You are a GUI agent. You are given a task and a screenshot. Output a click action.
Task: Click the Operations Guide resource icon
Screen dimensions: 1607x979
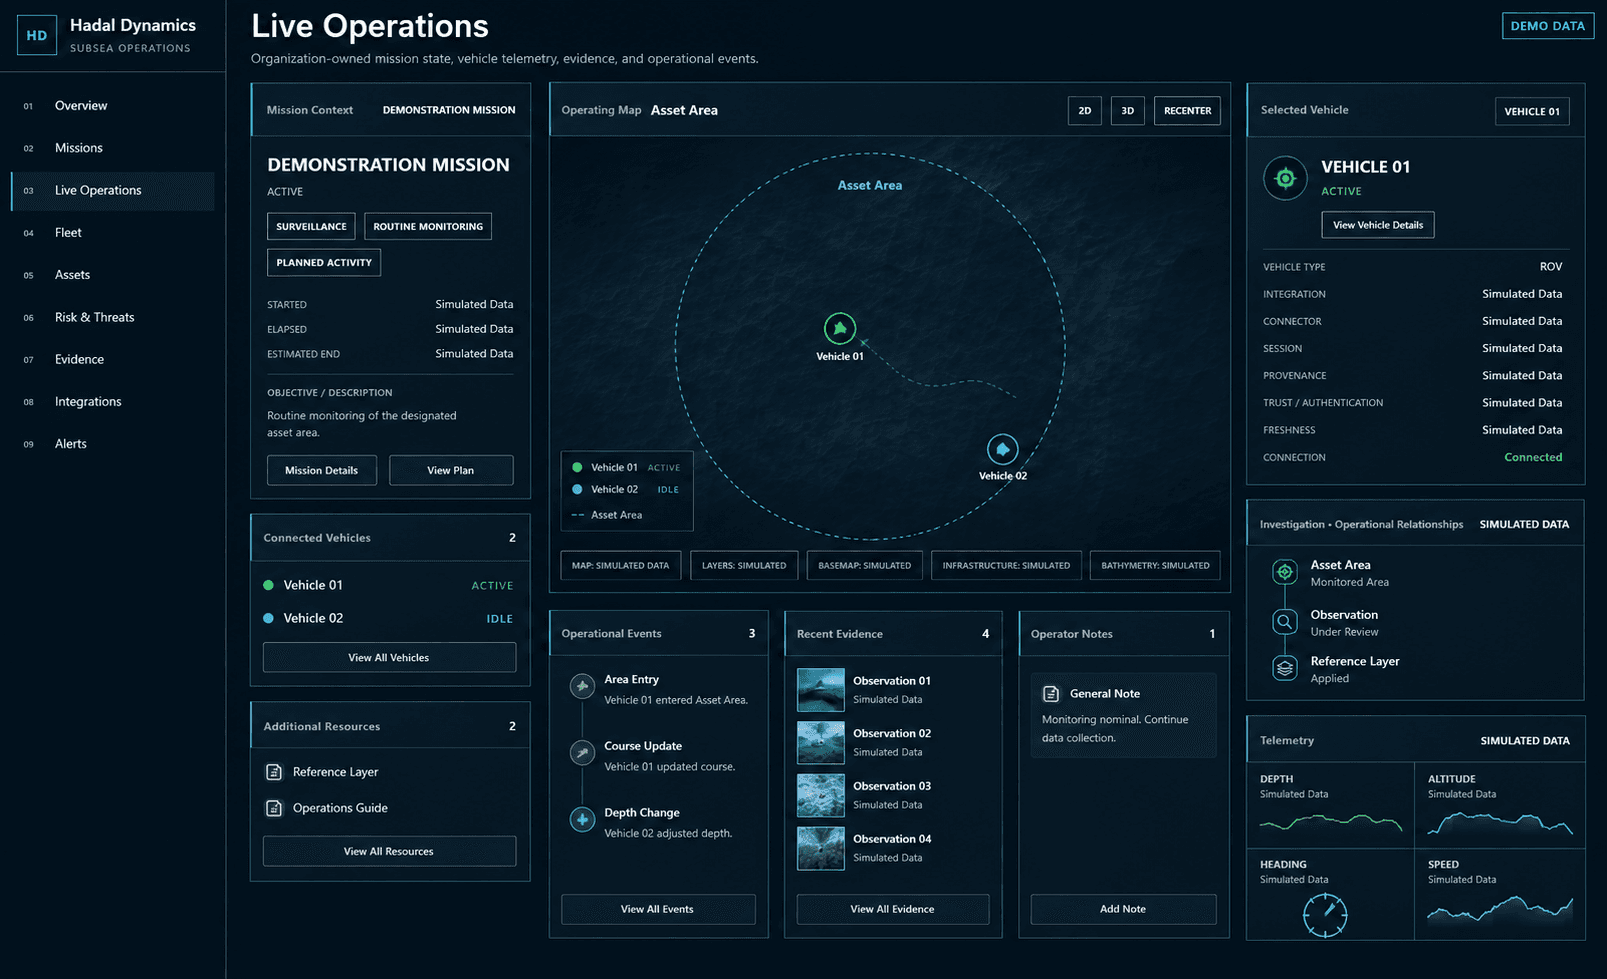pos(273,808)
